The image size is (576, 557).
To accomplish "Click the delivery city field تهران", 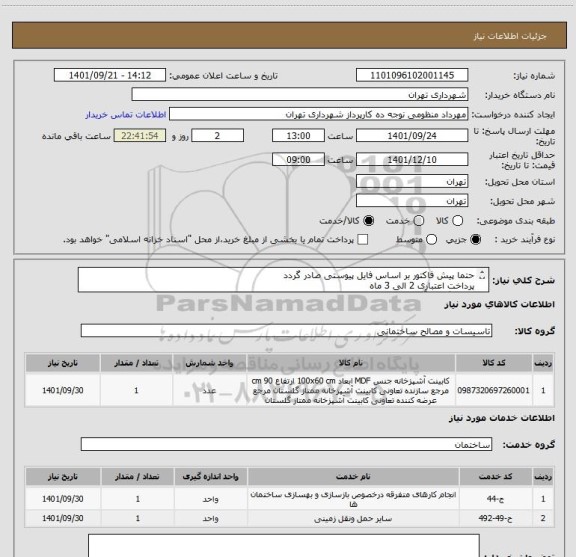I will coord(412,201).
